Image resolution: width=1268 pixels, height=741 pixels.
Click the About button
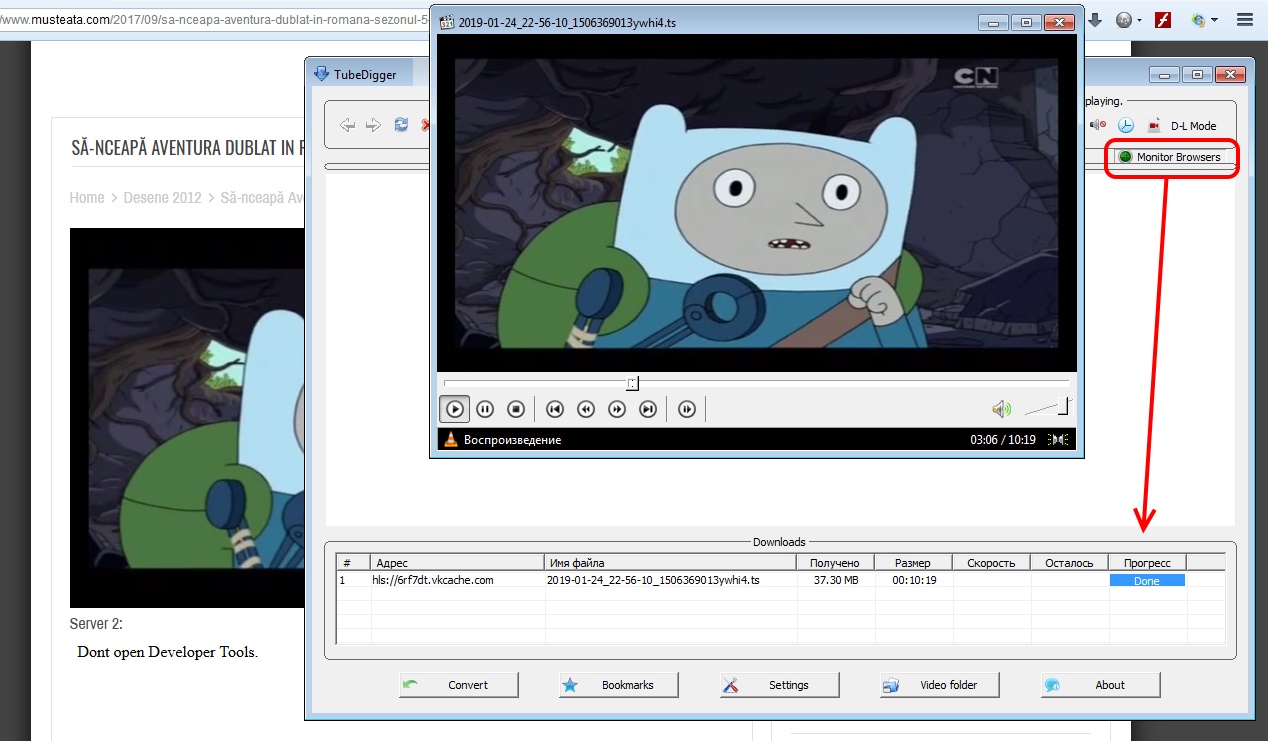point(1100,685)
